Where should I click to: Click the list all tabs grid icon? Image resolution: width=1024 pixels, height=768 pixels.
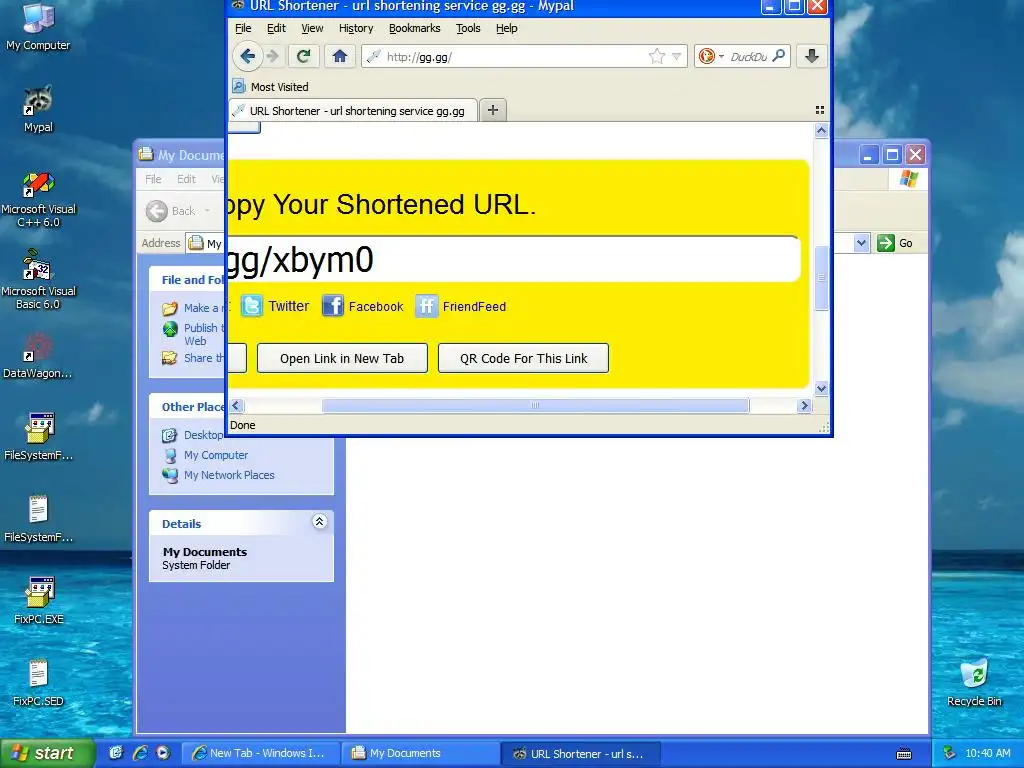[820, 110]
